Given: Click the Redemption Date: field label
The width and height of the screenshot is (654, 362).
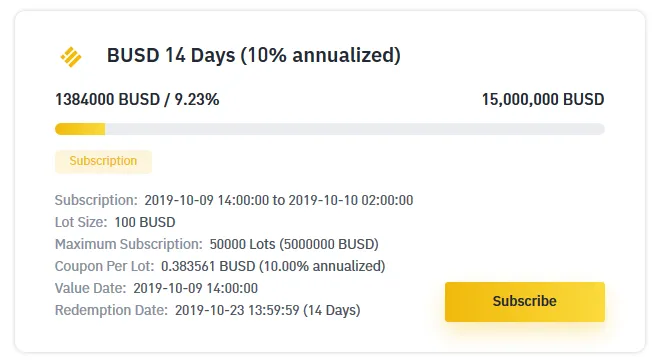Looking at the screenshot, I should (111, 310).
